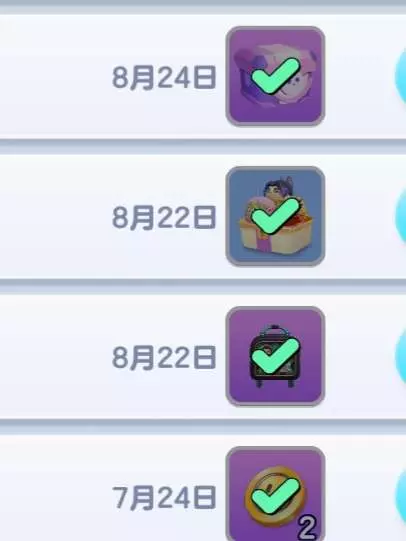Select the black suitcase reward icon
Image resolution: width=406 pixels, height=541 pixels.
[x=275, y=357]
